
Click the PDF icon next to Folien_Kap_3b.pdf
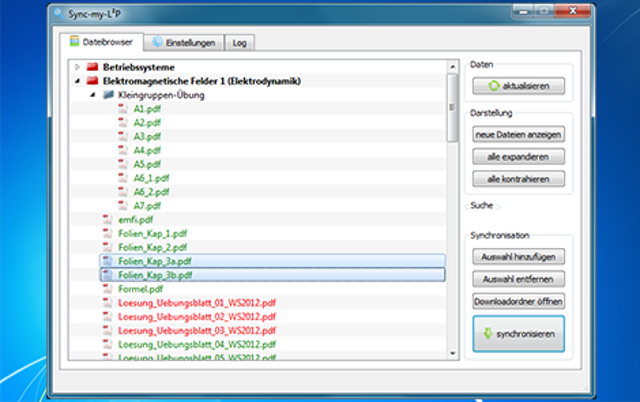click(107, 275)
